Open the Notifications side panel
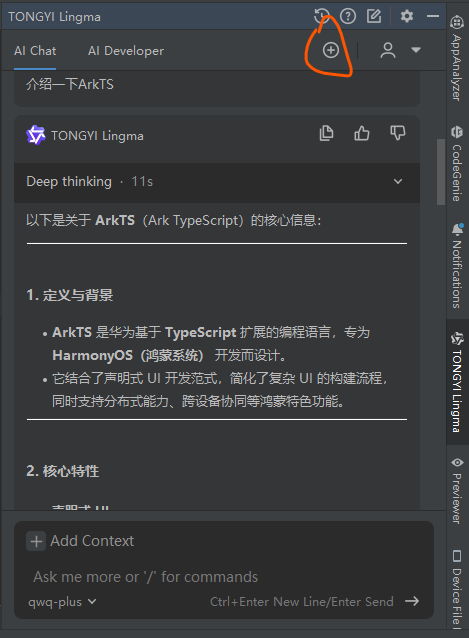Image resolution: width=469 pixels, height=638 pixels. pos(457,265)
